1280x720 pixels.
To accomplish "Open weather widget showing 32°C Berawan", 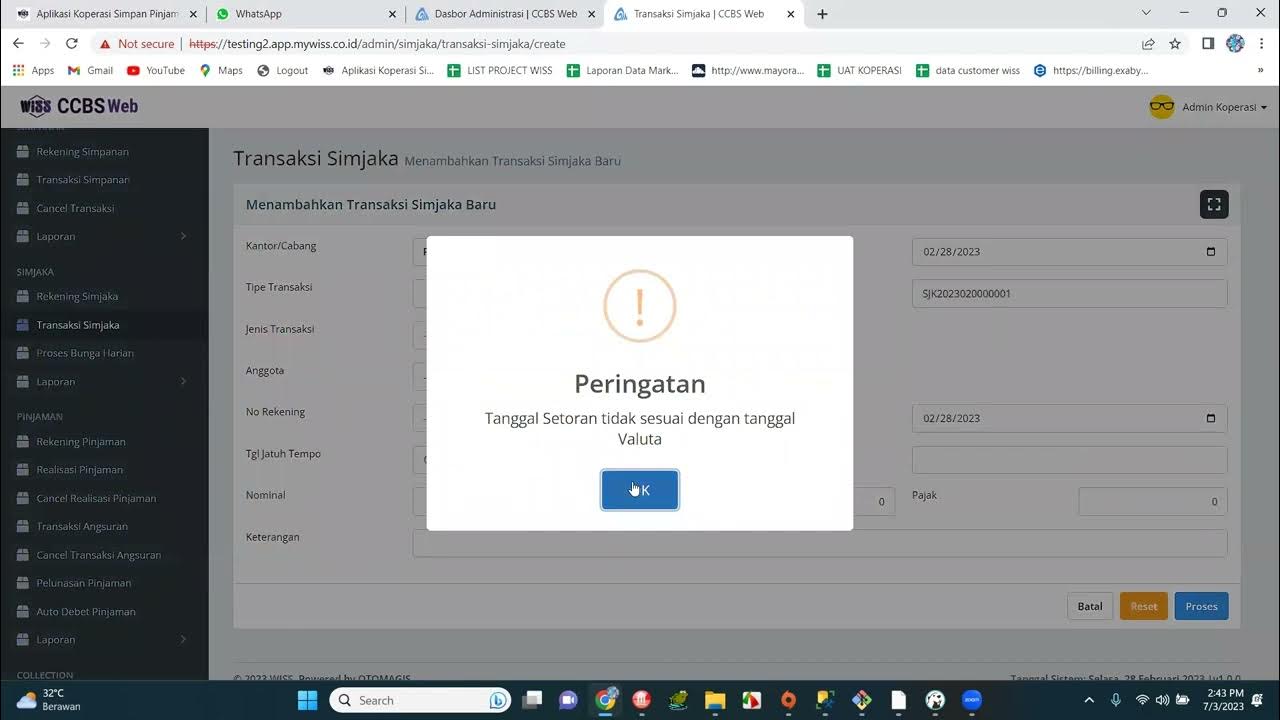I will 50,700.
